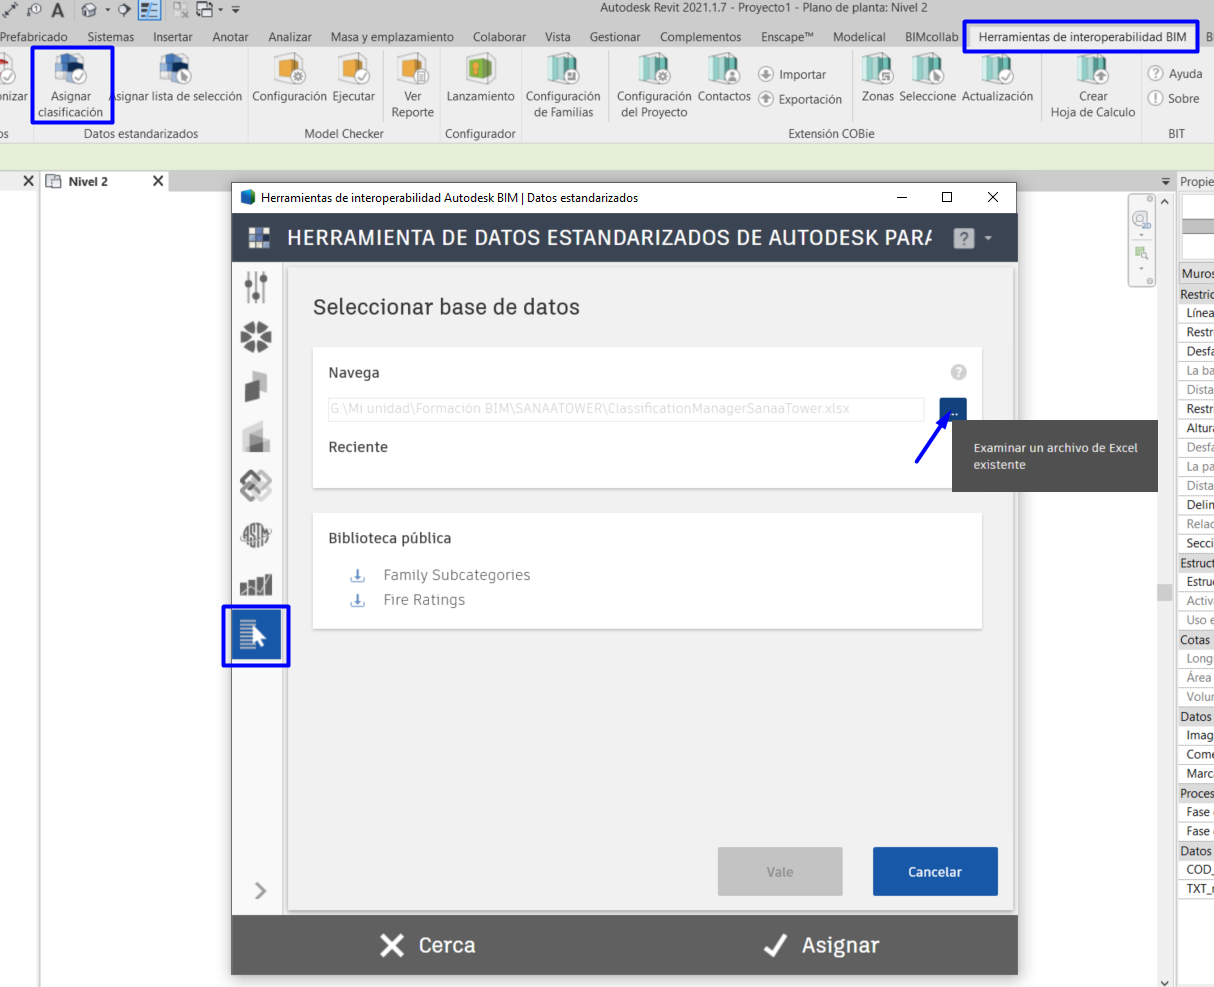This screenshot has height=987, width=1214.
Task: Select the ASTM database sidebar icon
Action: pos(256,536)
